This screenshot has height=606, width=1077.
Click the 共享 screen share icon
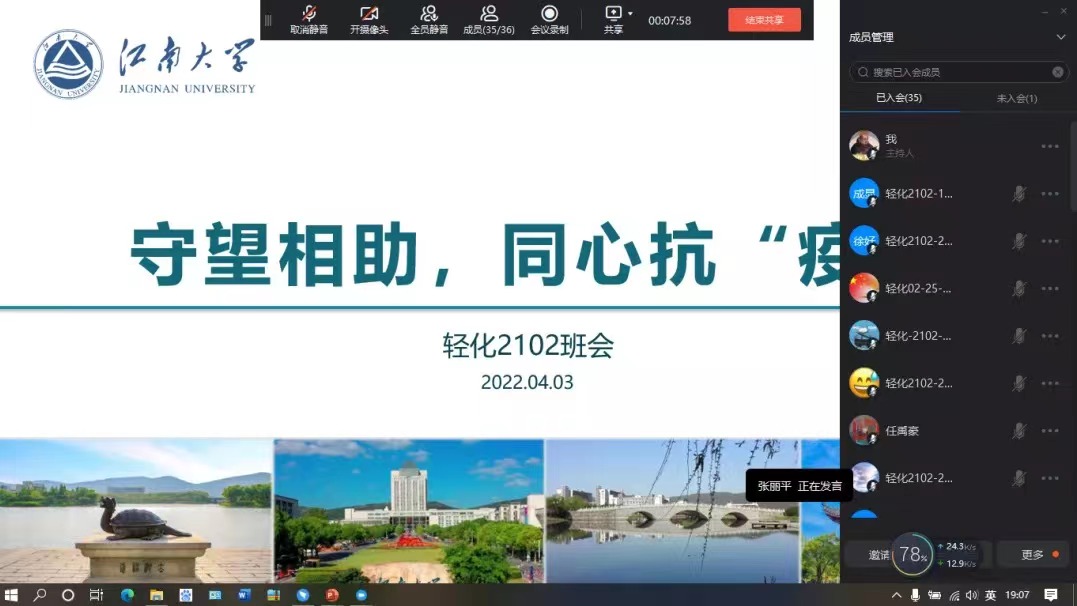[x=613, y=13]
